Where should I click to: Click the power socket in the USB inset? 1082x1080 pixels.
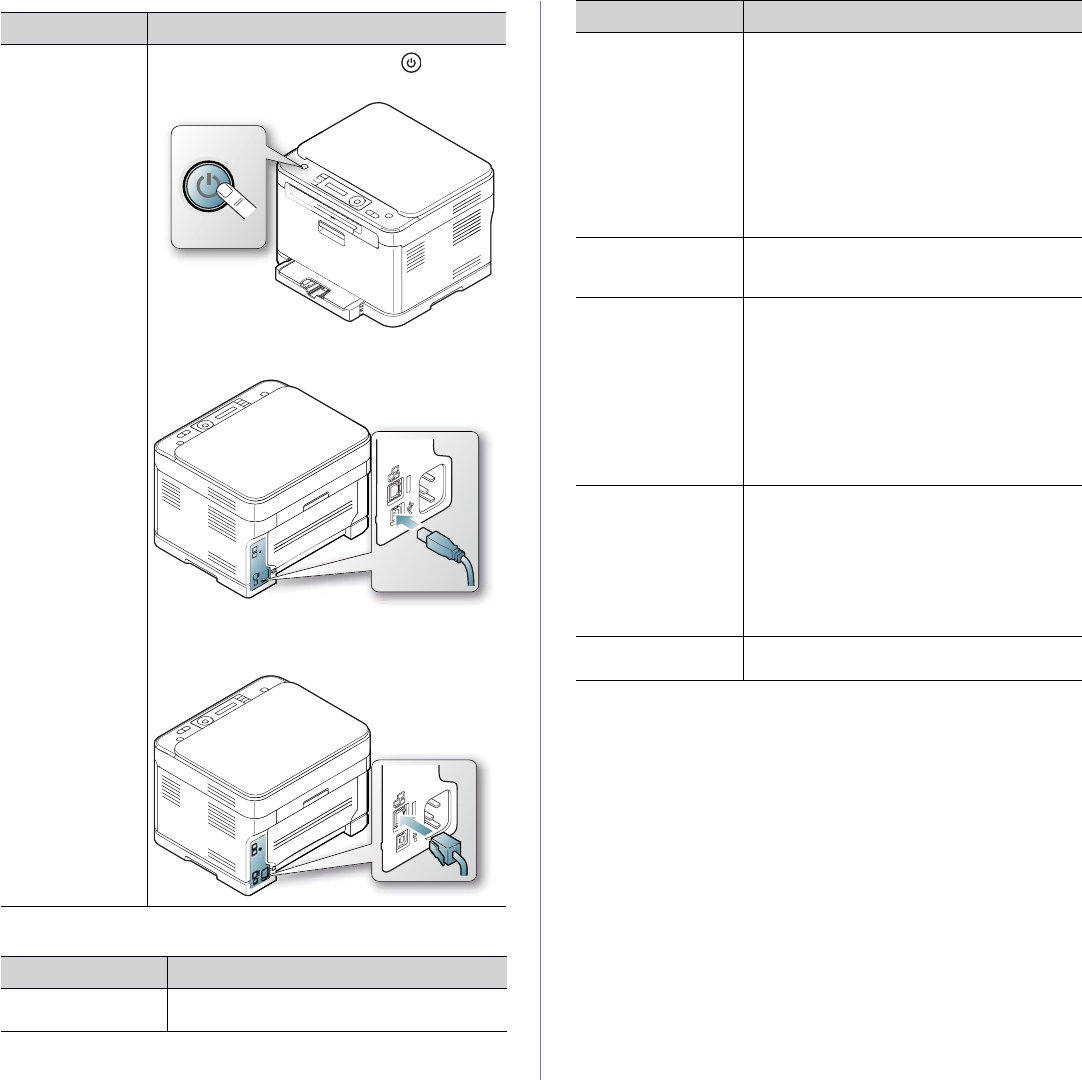pyautogui.click(x=436, y=488)
